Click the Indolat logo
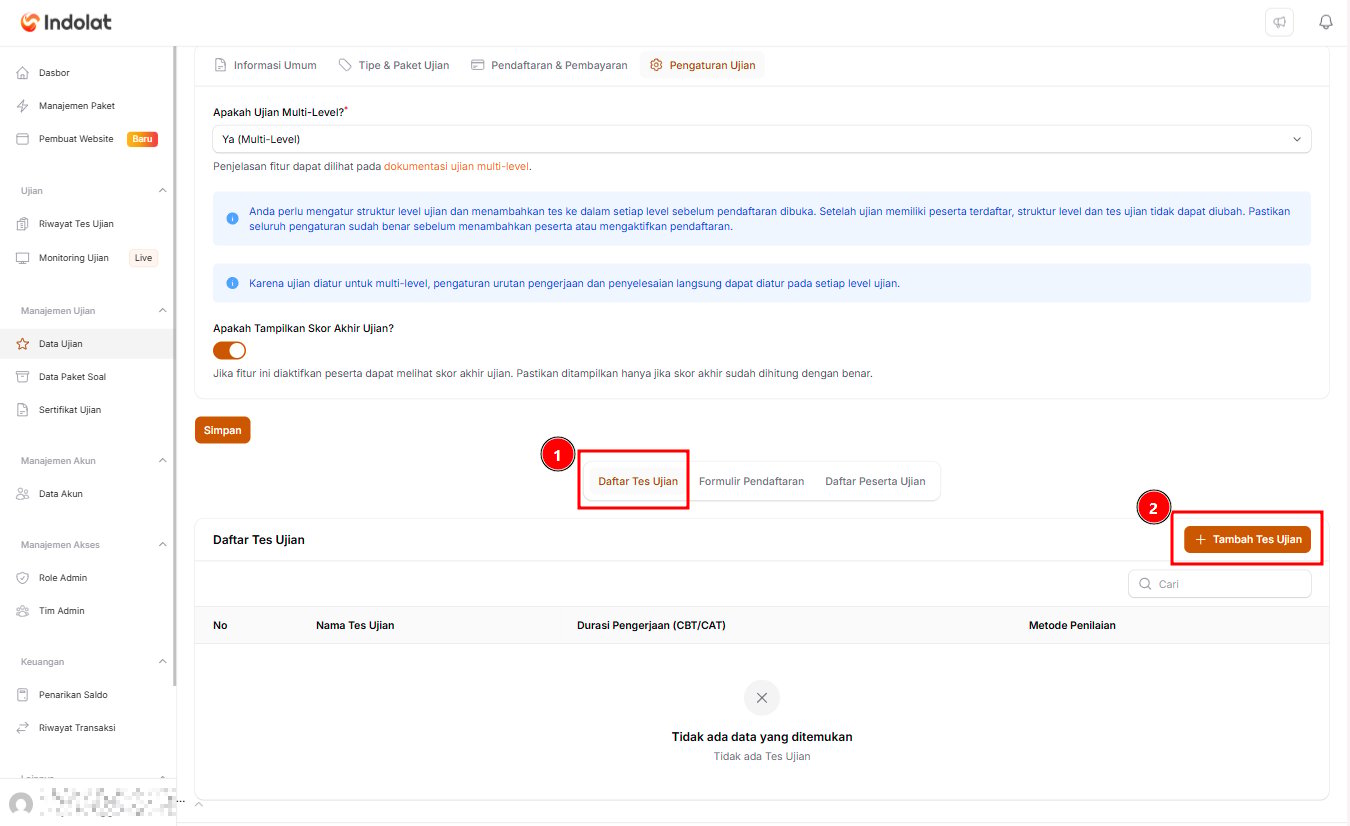This screenshot has width=1350, height=826. [66, 22]
